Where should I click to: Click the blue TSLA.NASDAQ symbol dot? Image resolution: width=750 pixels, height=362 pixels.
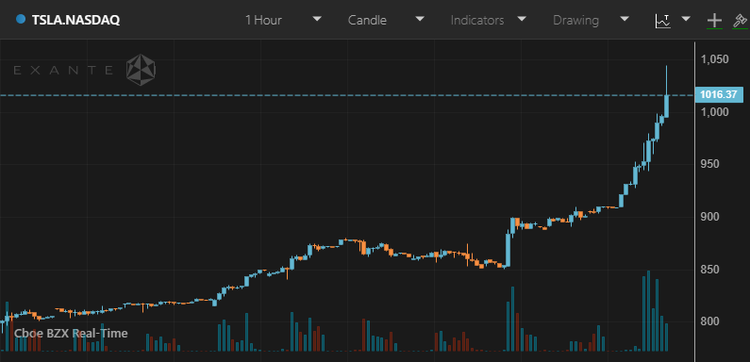(x=21, y=19)
